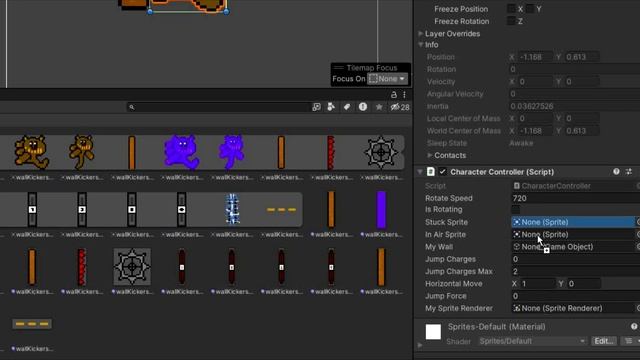The image size is (640, 360).
Task: Collapse the Character Controller component foldout
Action: [420, 172]
